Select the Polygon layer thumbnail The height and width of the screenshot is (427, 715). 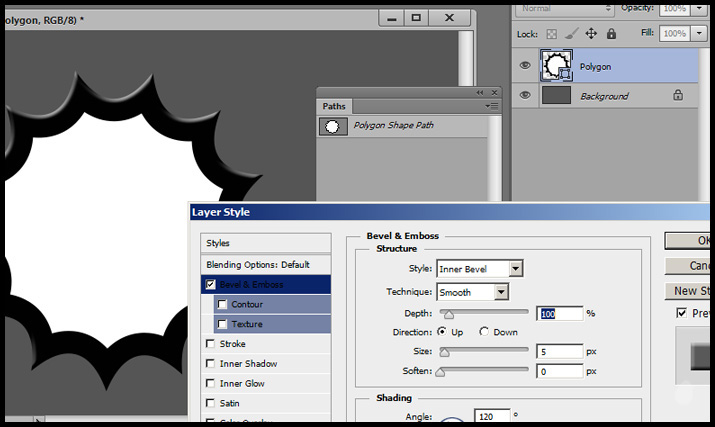(556, 66)
